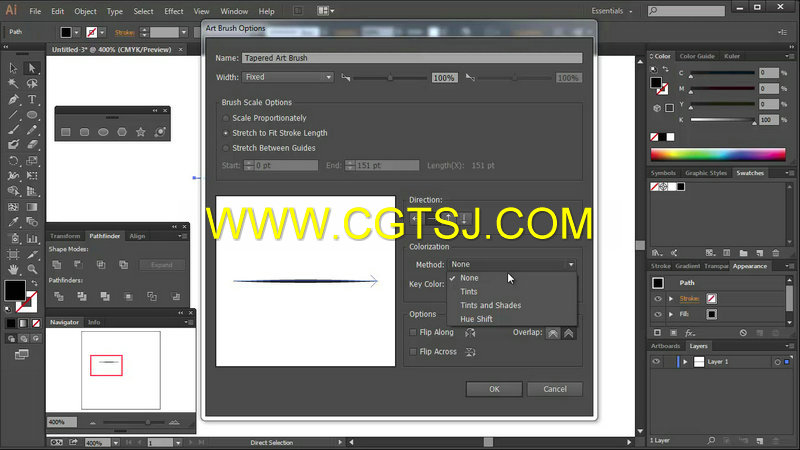Select Scale Proportionately radio option
800x450 pixels.
226,118
